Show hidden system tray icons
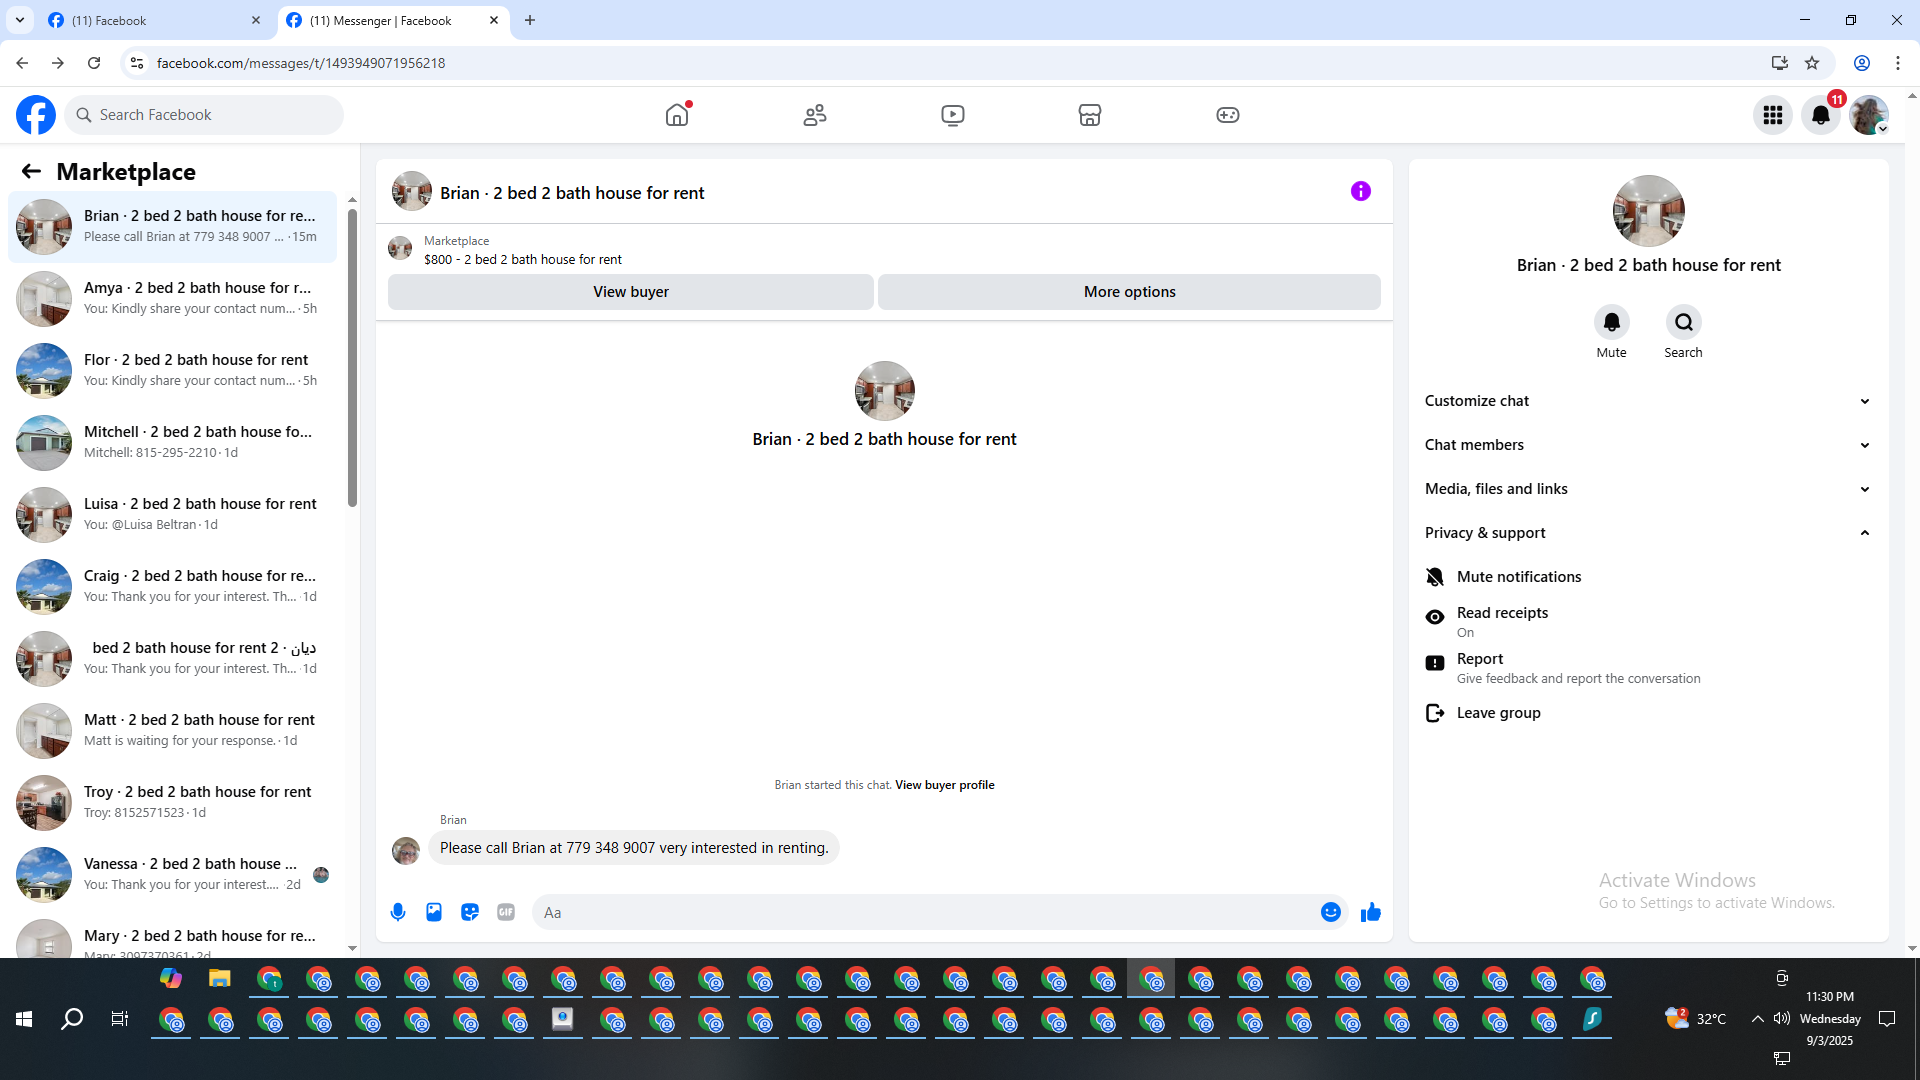The image size is (1920, 1080). 1757,1019
